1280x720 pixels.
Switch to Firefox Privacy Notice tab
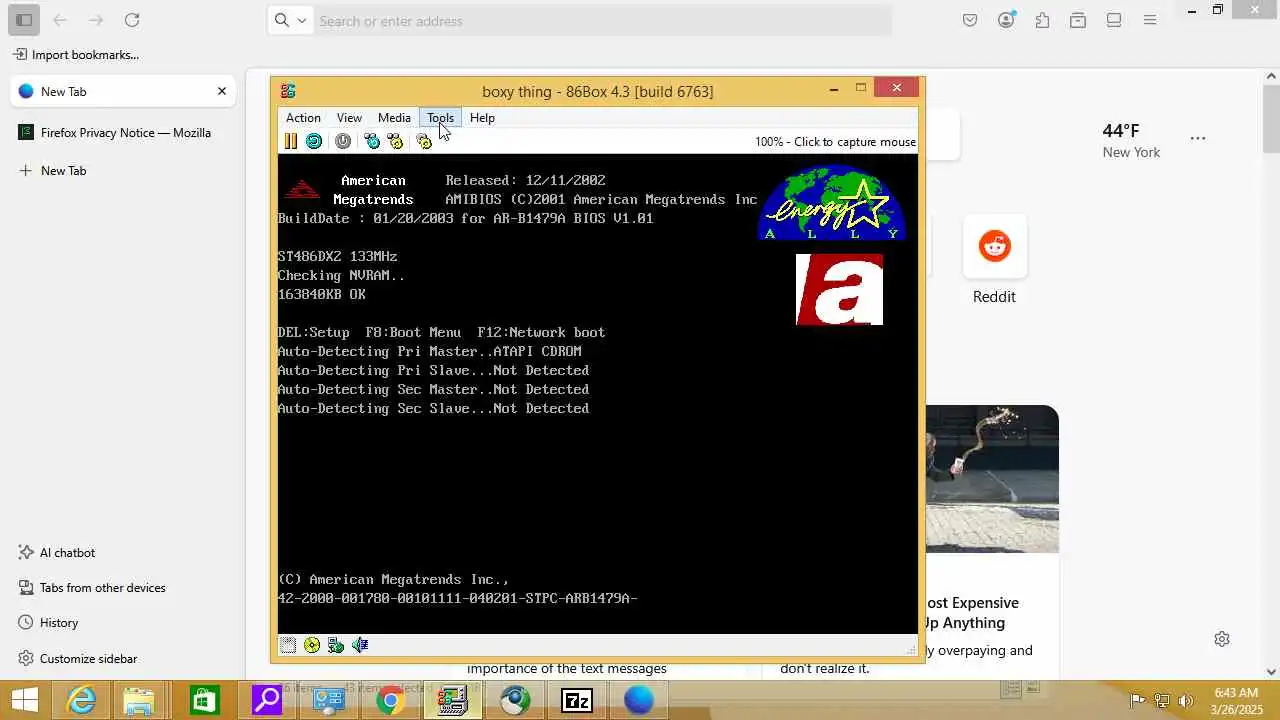pyautogui.click(x=122, y=132)
